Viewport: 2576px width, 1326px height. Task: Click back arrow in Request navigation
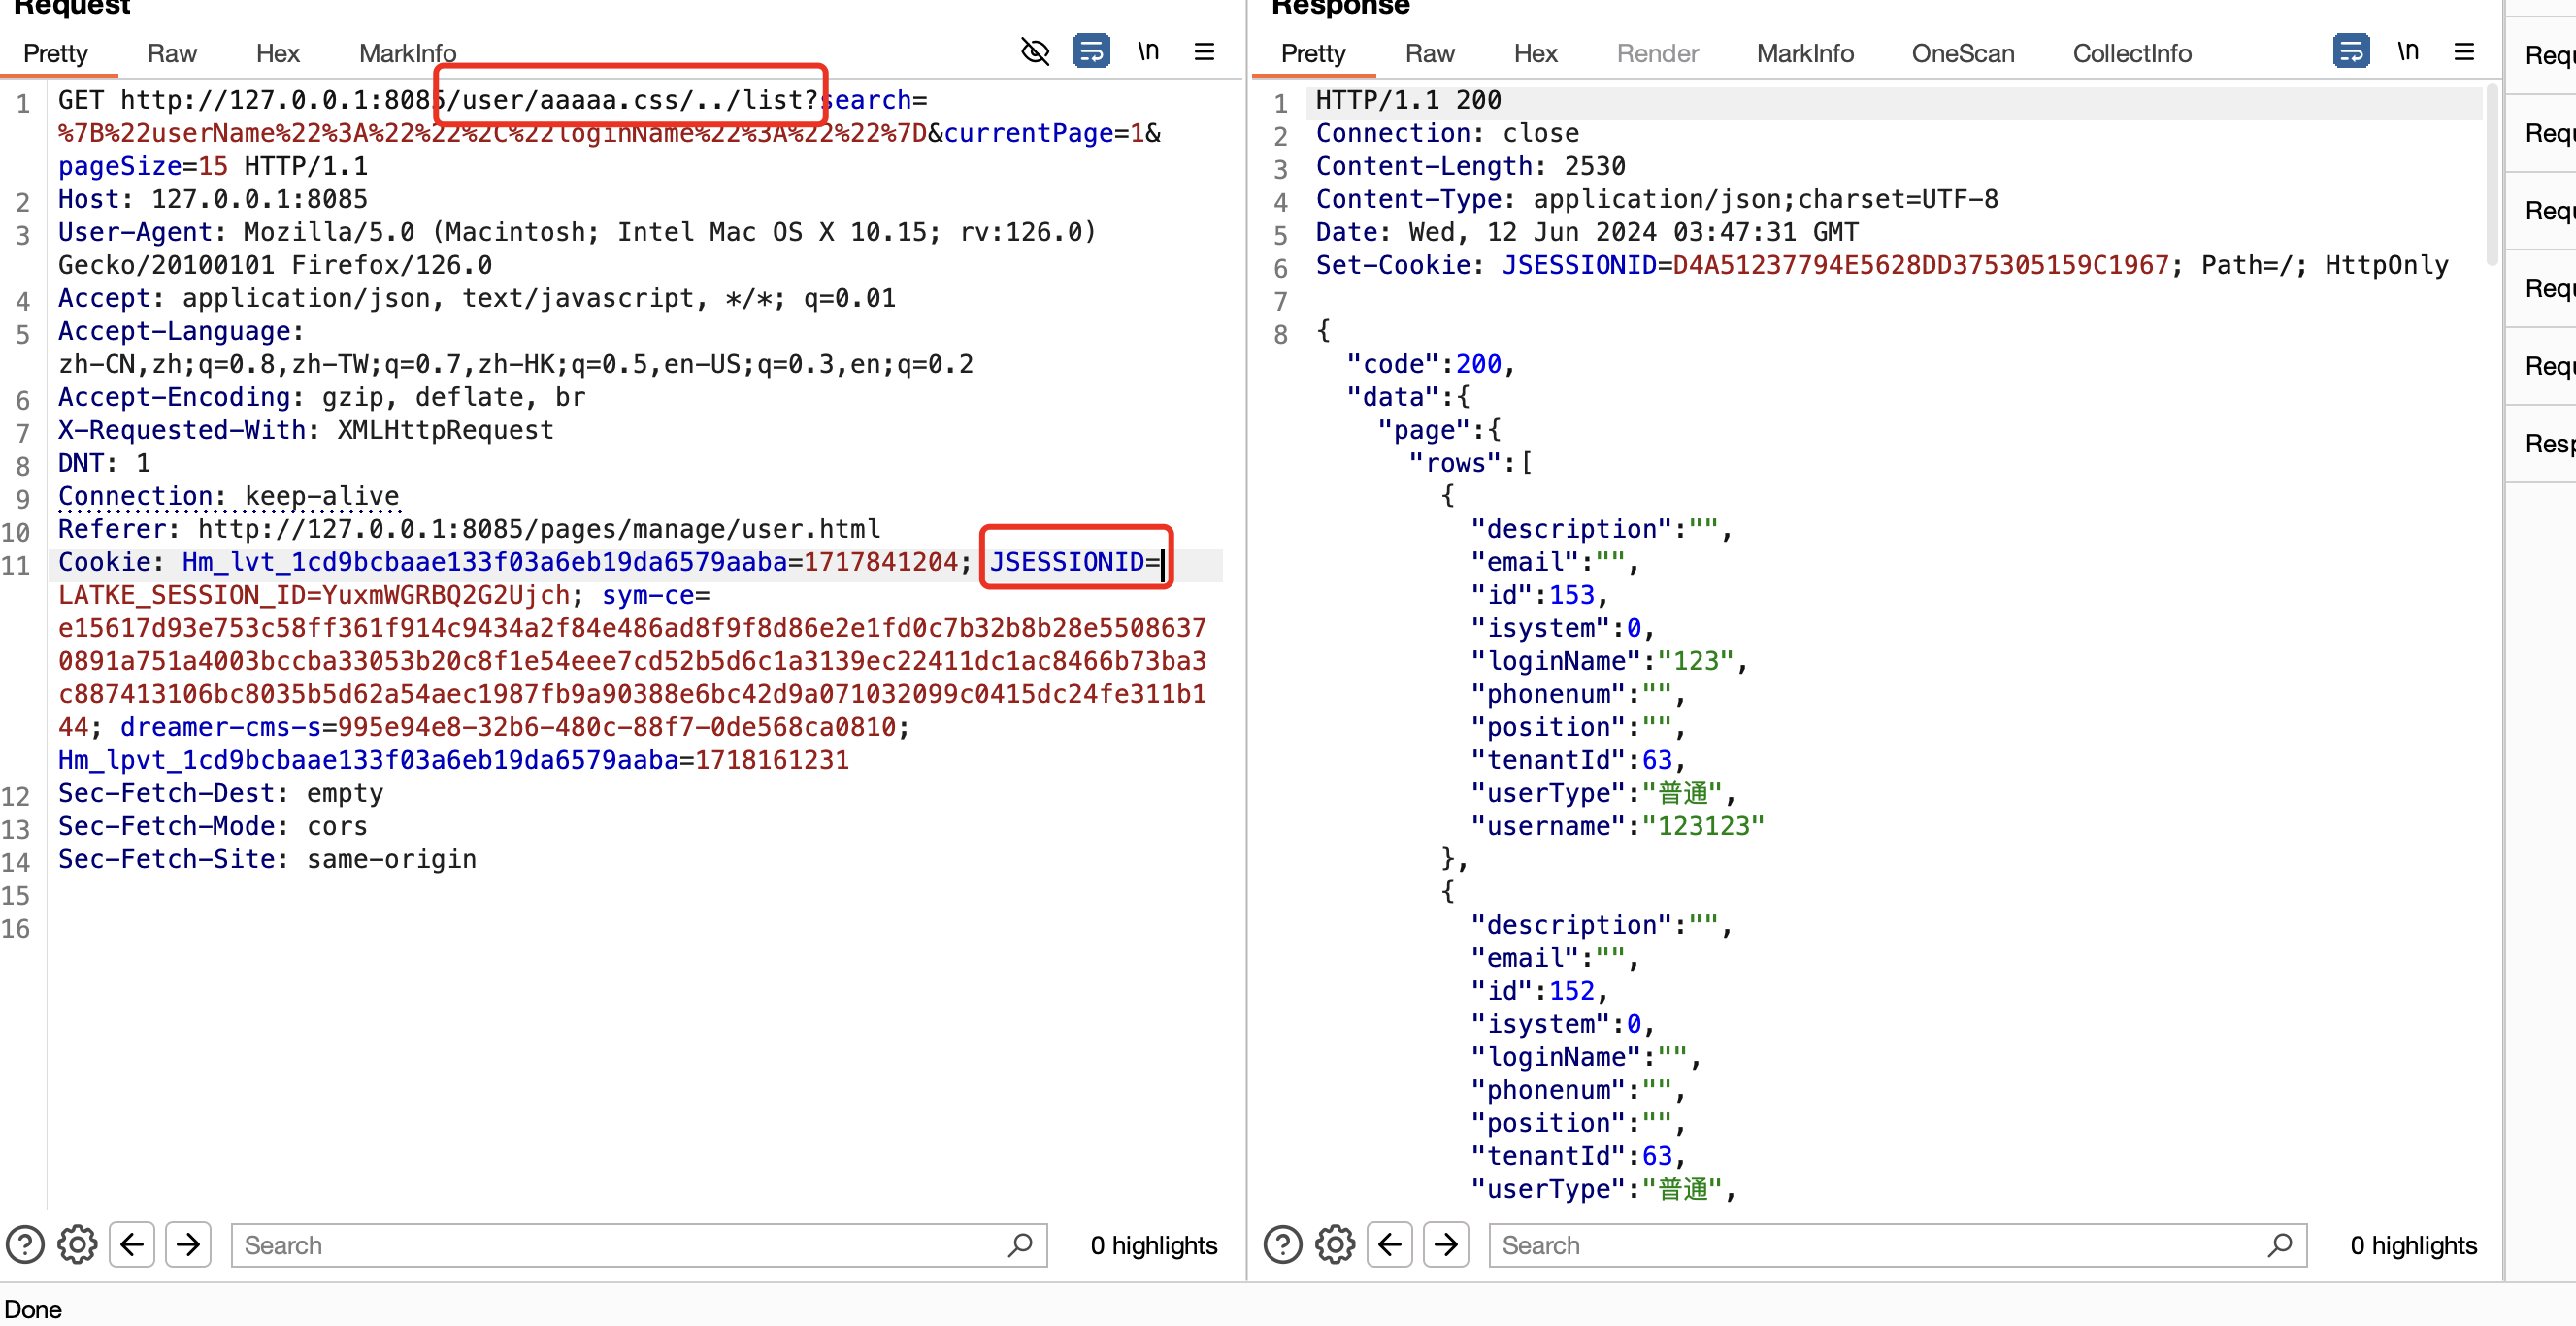tap(134, 1243)
